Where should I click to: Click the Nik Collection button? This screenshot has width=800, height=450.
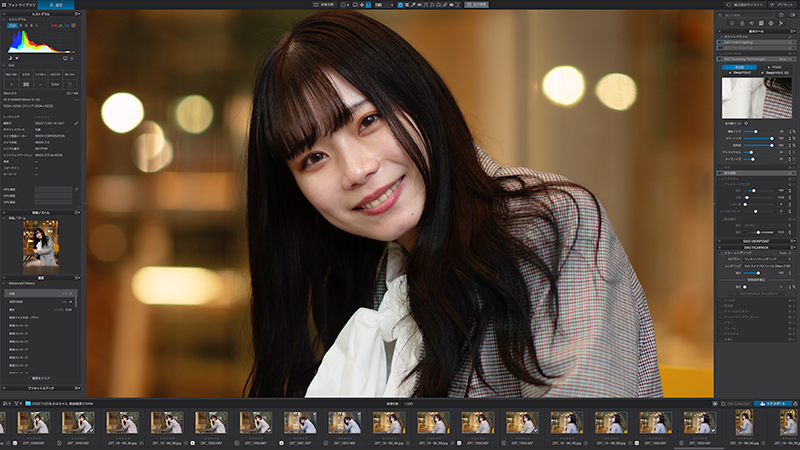coord(736,404)
